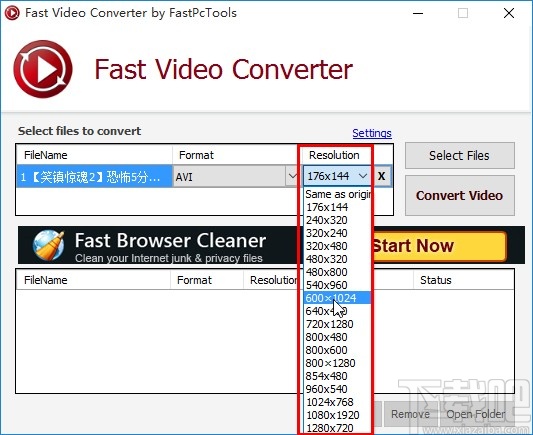Screen dimensions: 533x435
Task: Open the Format AVI dropdown arrow
Action: (292, 176)
